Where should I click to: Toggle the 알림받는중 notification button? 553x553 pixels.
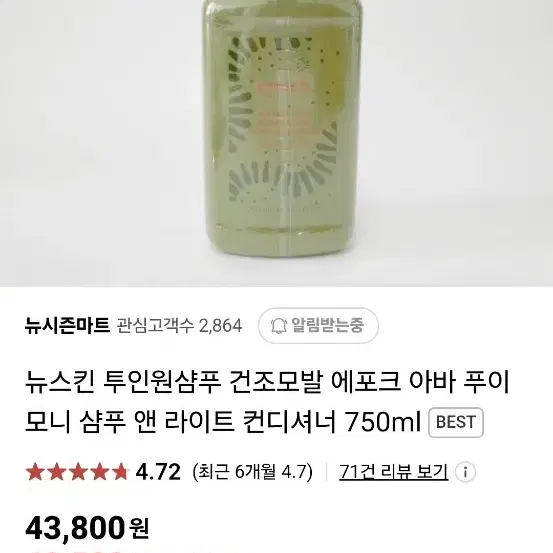[318, 326]
